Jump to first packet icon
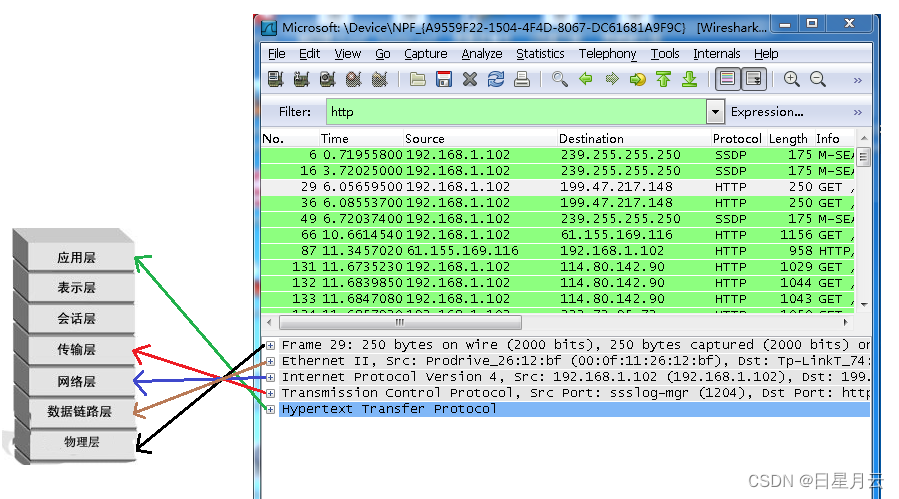 click(x=664, y=79)
